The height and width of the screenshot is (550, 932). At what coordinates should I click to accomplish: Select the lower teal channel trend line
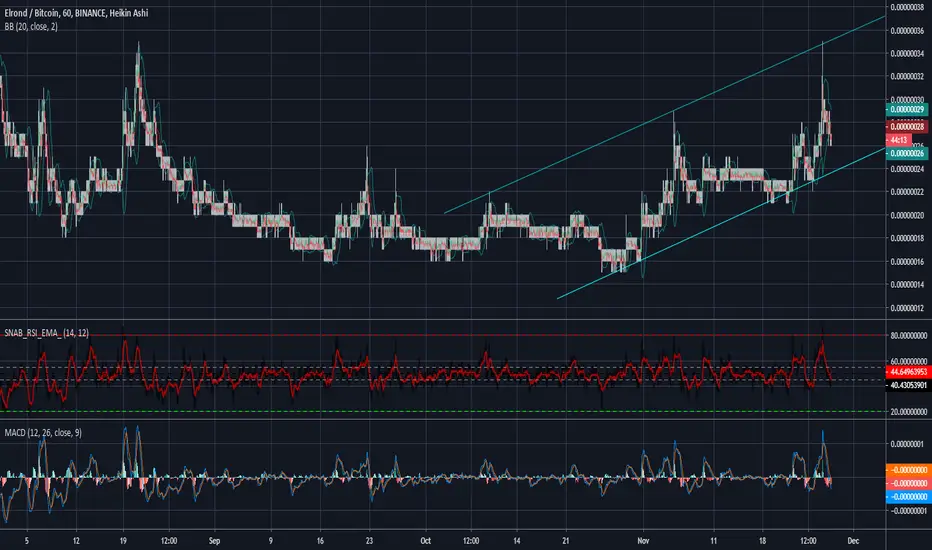[x=722, y=222]
